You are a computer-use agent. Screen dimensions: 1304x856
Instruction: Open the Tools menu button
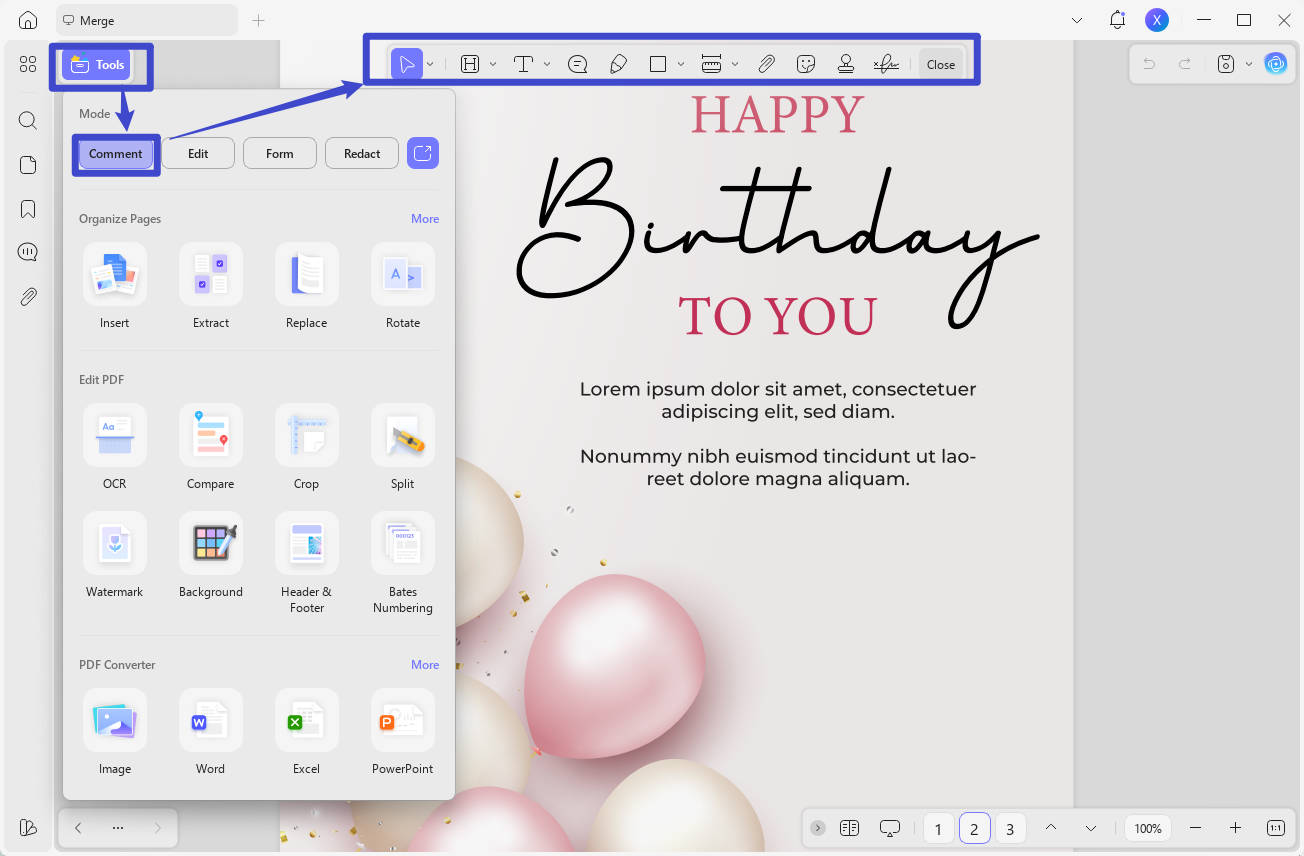(x=98, y=65)
